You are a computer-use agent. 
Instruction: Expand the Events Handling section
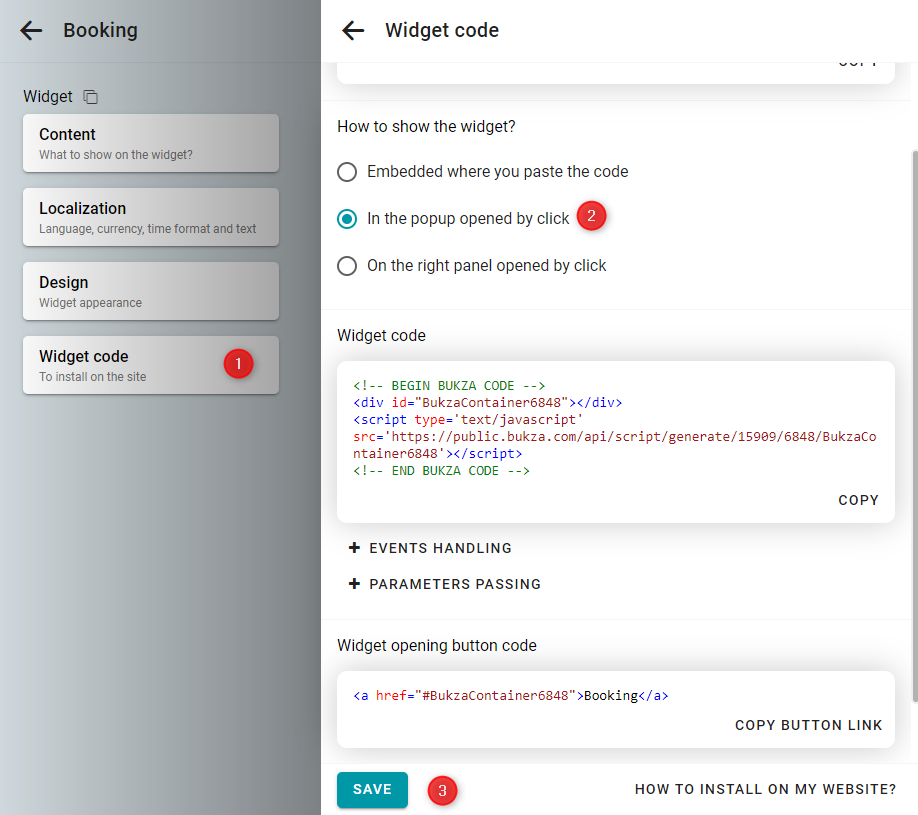pyautogui.click(x=430, y=548)
